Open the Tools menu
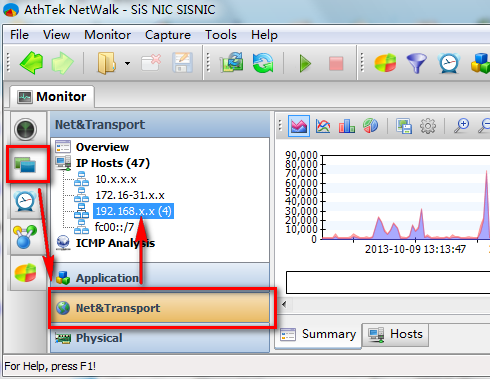Image resolution: width=490 pixels, height=379 pixels. [221, 35]
